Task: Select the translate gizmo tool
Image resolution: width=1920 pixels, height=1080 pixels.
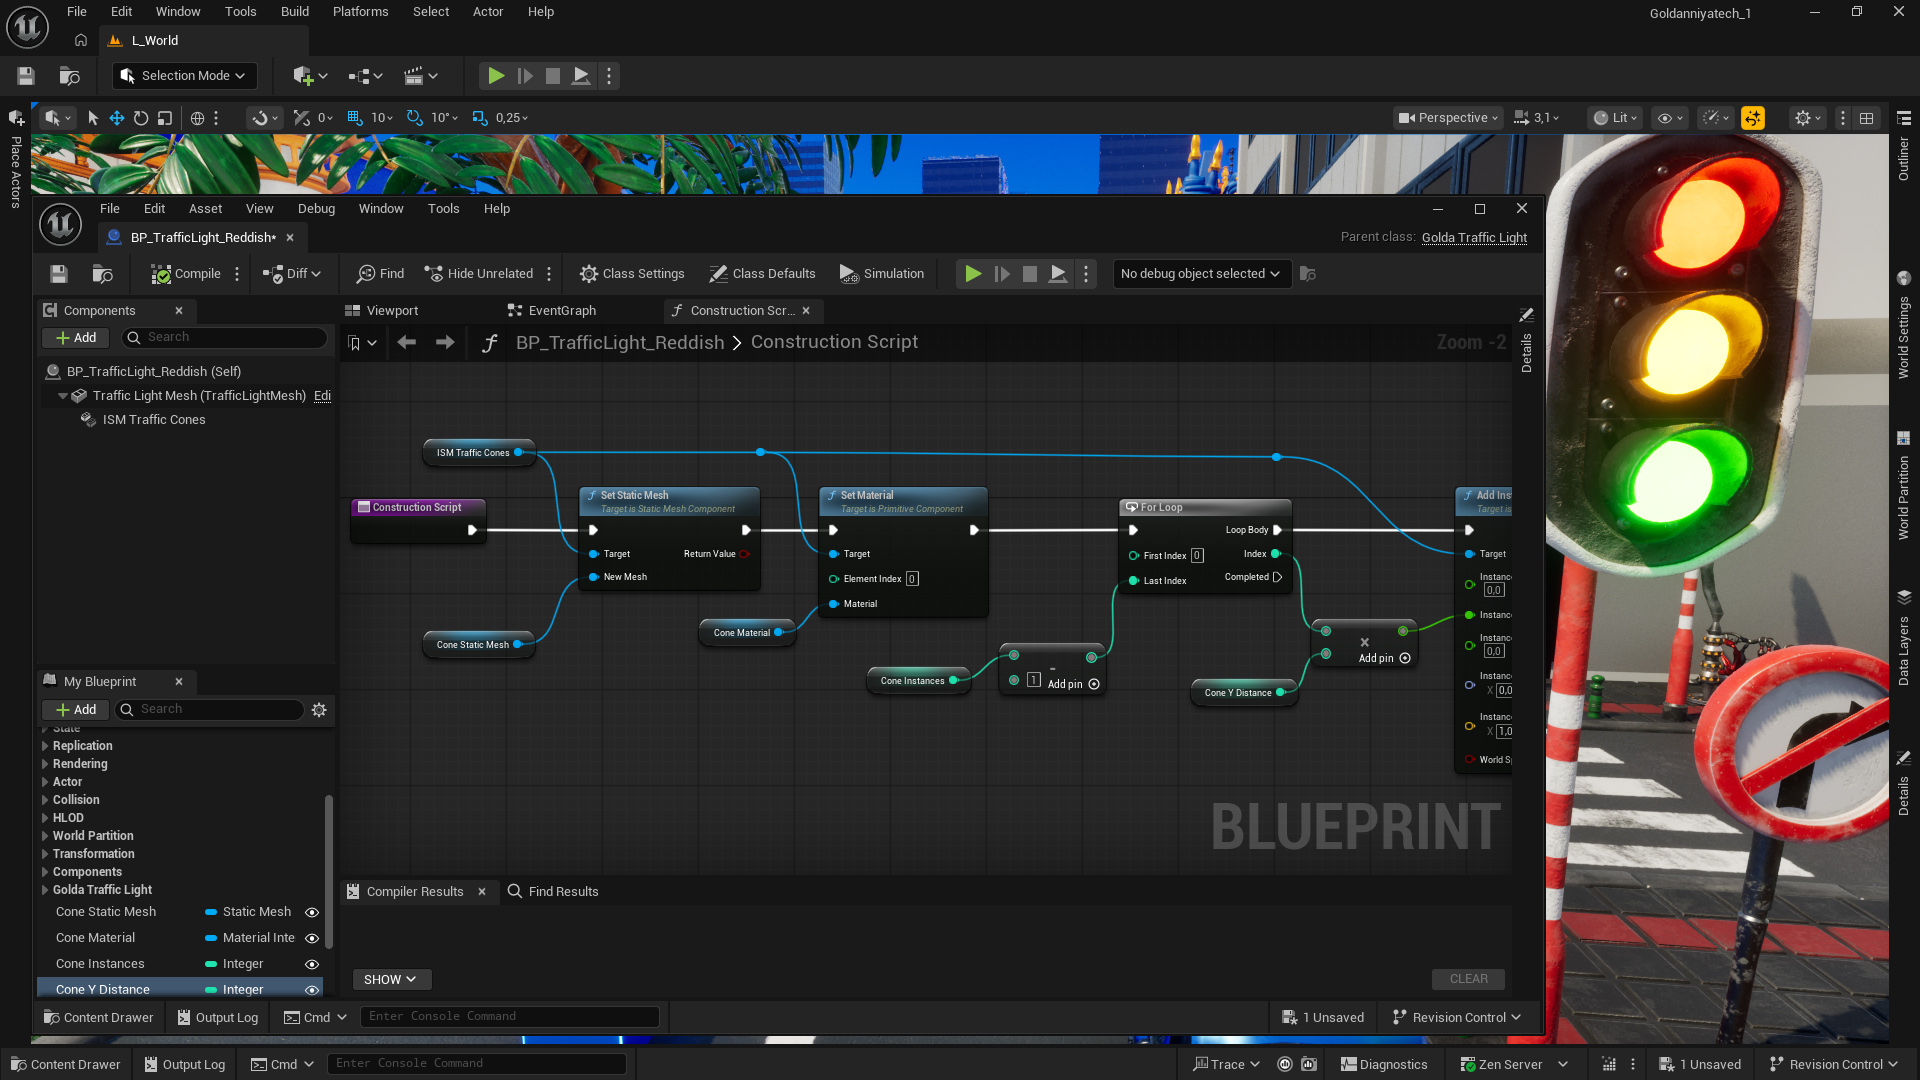Action: pos(117,118)
